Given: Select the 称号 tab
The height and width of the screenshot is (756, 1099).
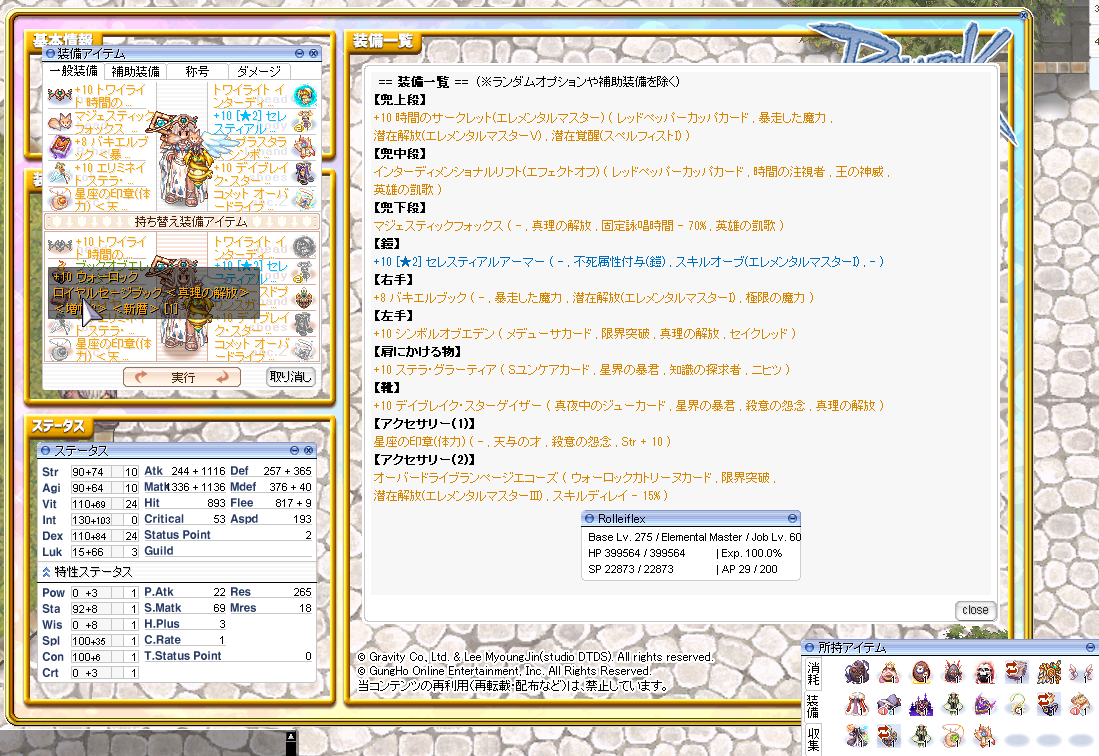Looking at the screenshot, I should pos(197,72).
